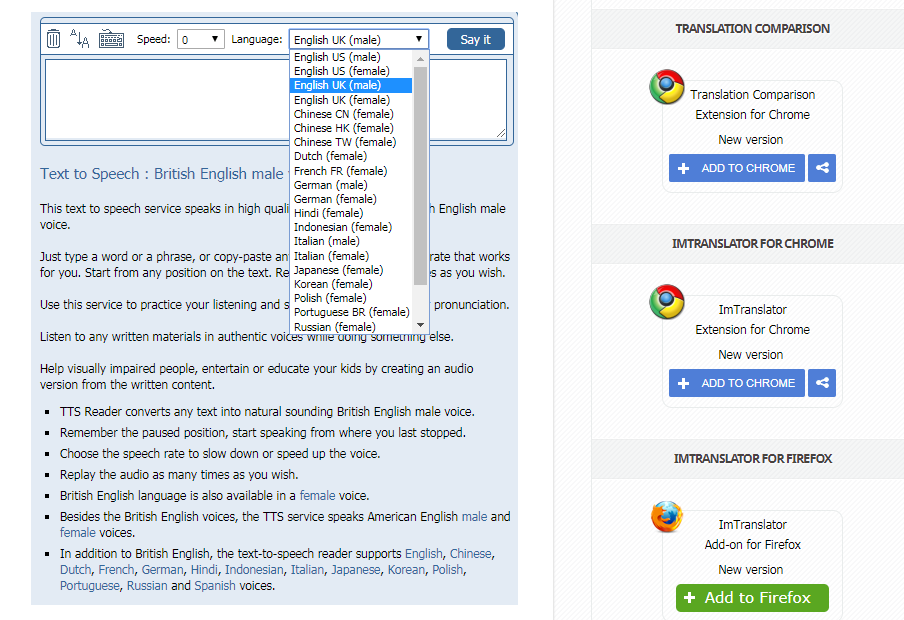The image size is (904, 620).
Task: Open the German language link
Action: coord(162,570)
